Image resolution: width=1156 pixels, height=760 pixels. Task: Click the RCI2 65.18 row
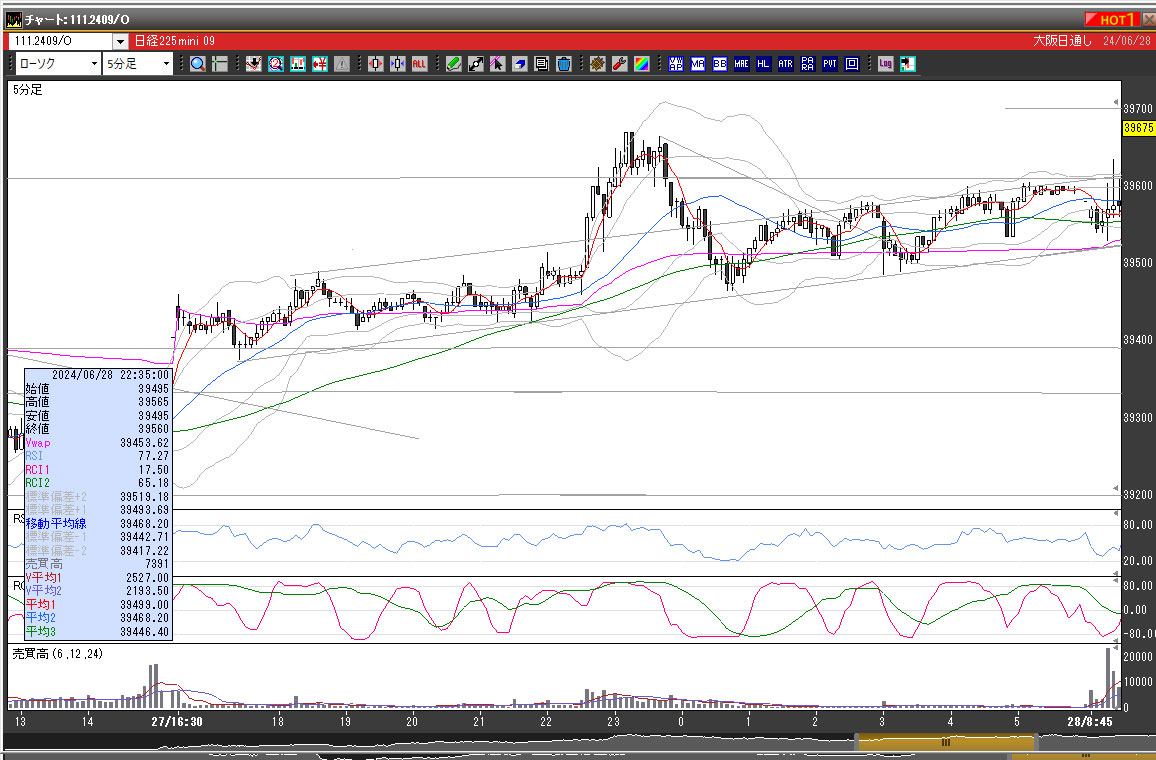pos(97,483)
